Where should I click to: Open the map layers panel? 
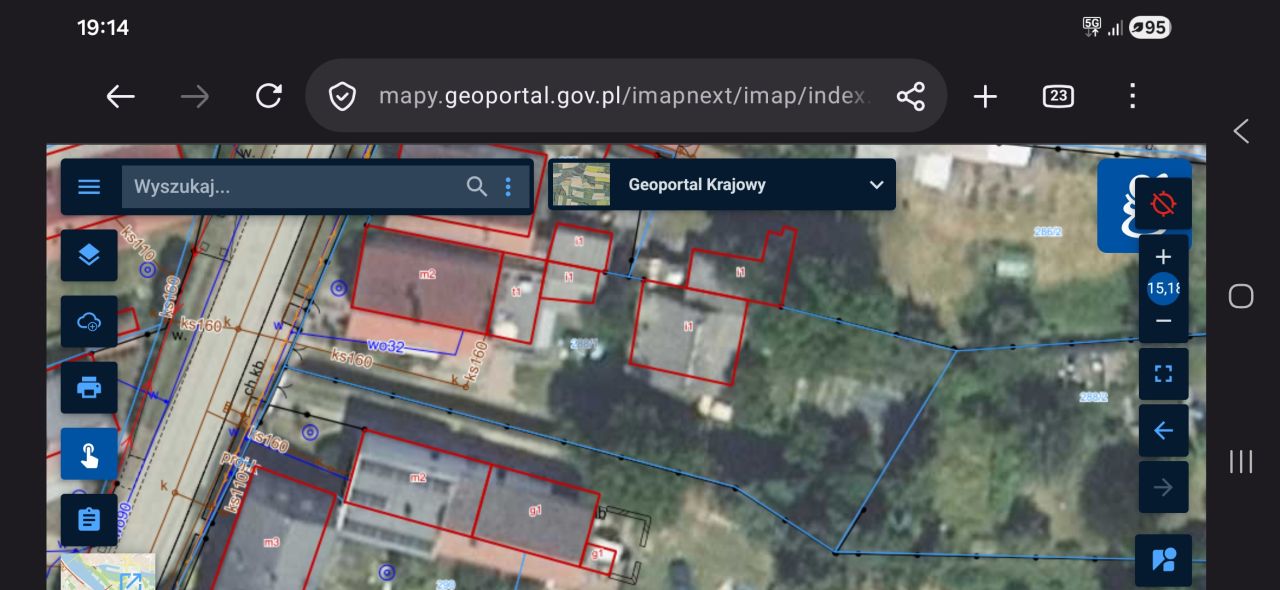point(89,255)
